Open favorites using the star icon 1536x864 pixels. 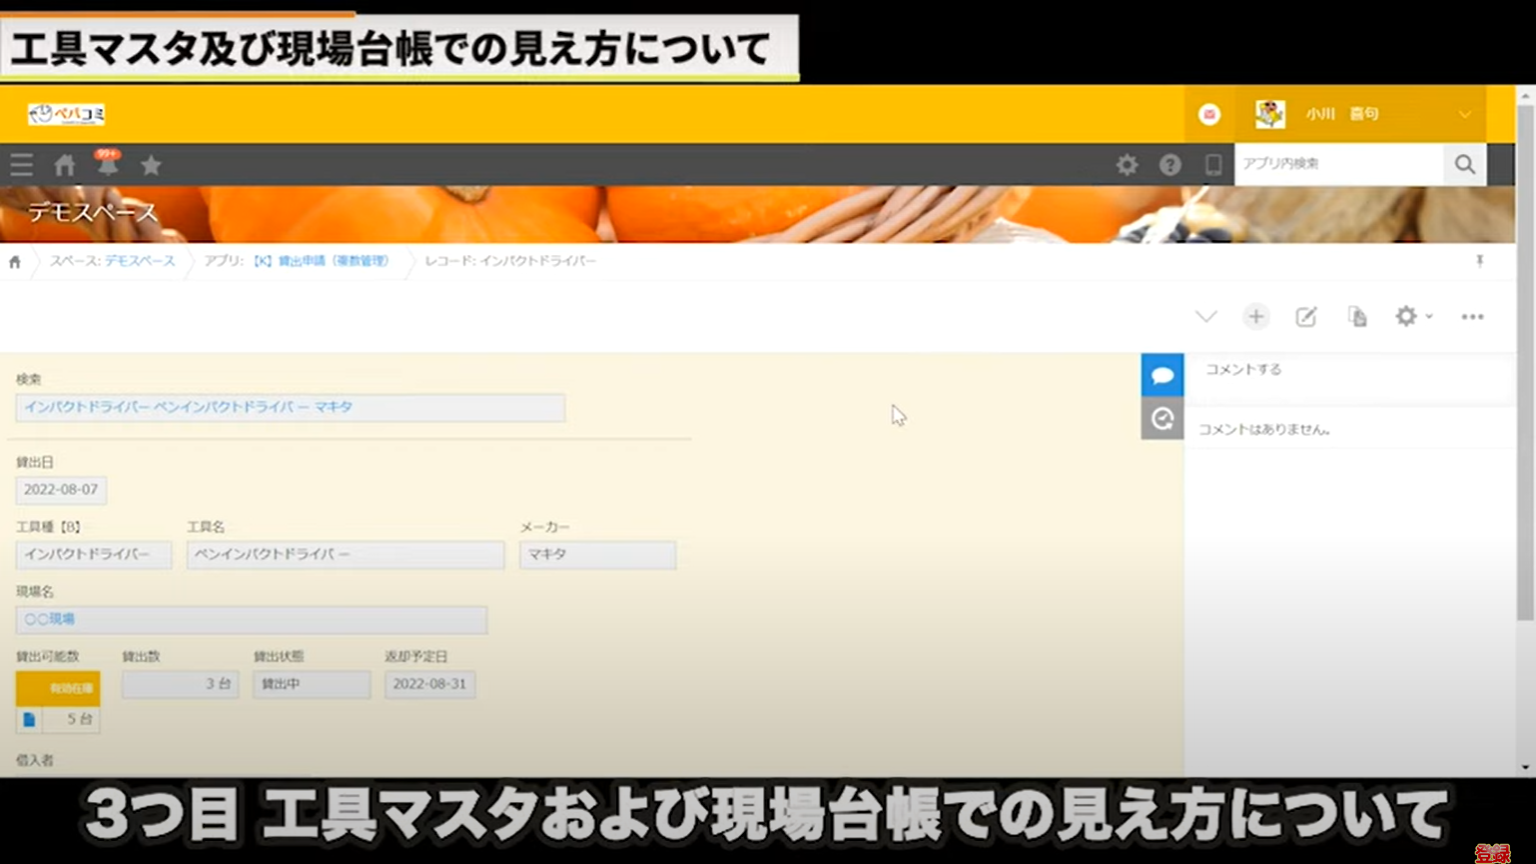tap(150, 165)
